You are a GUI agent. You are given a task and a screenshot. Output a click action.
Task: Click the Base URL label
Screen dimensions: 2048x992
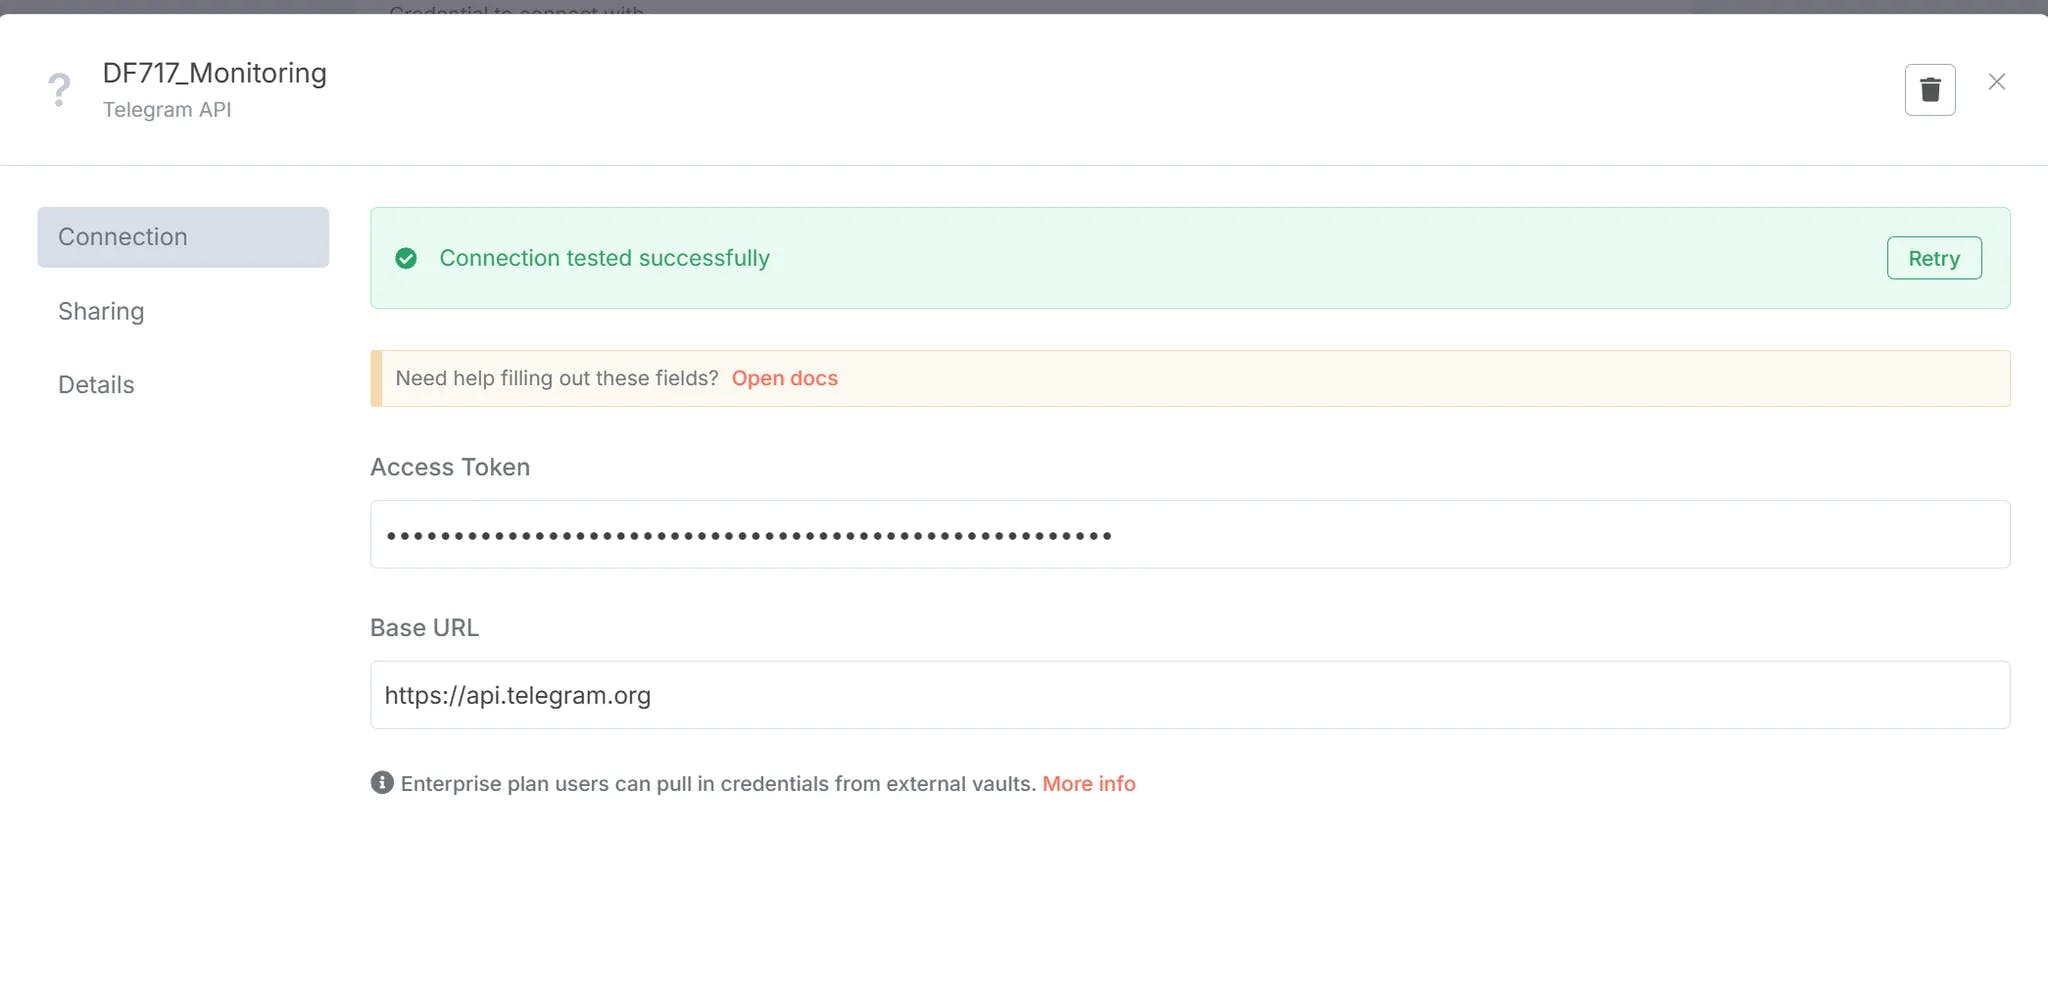[x=425, y=628]
